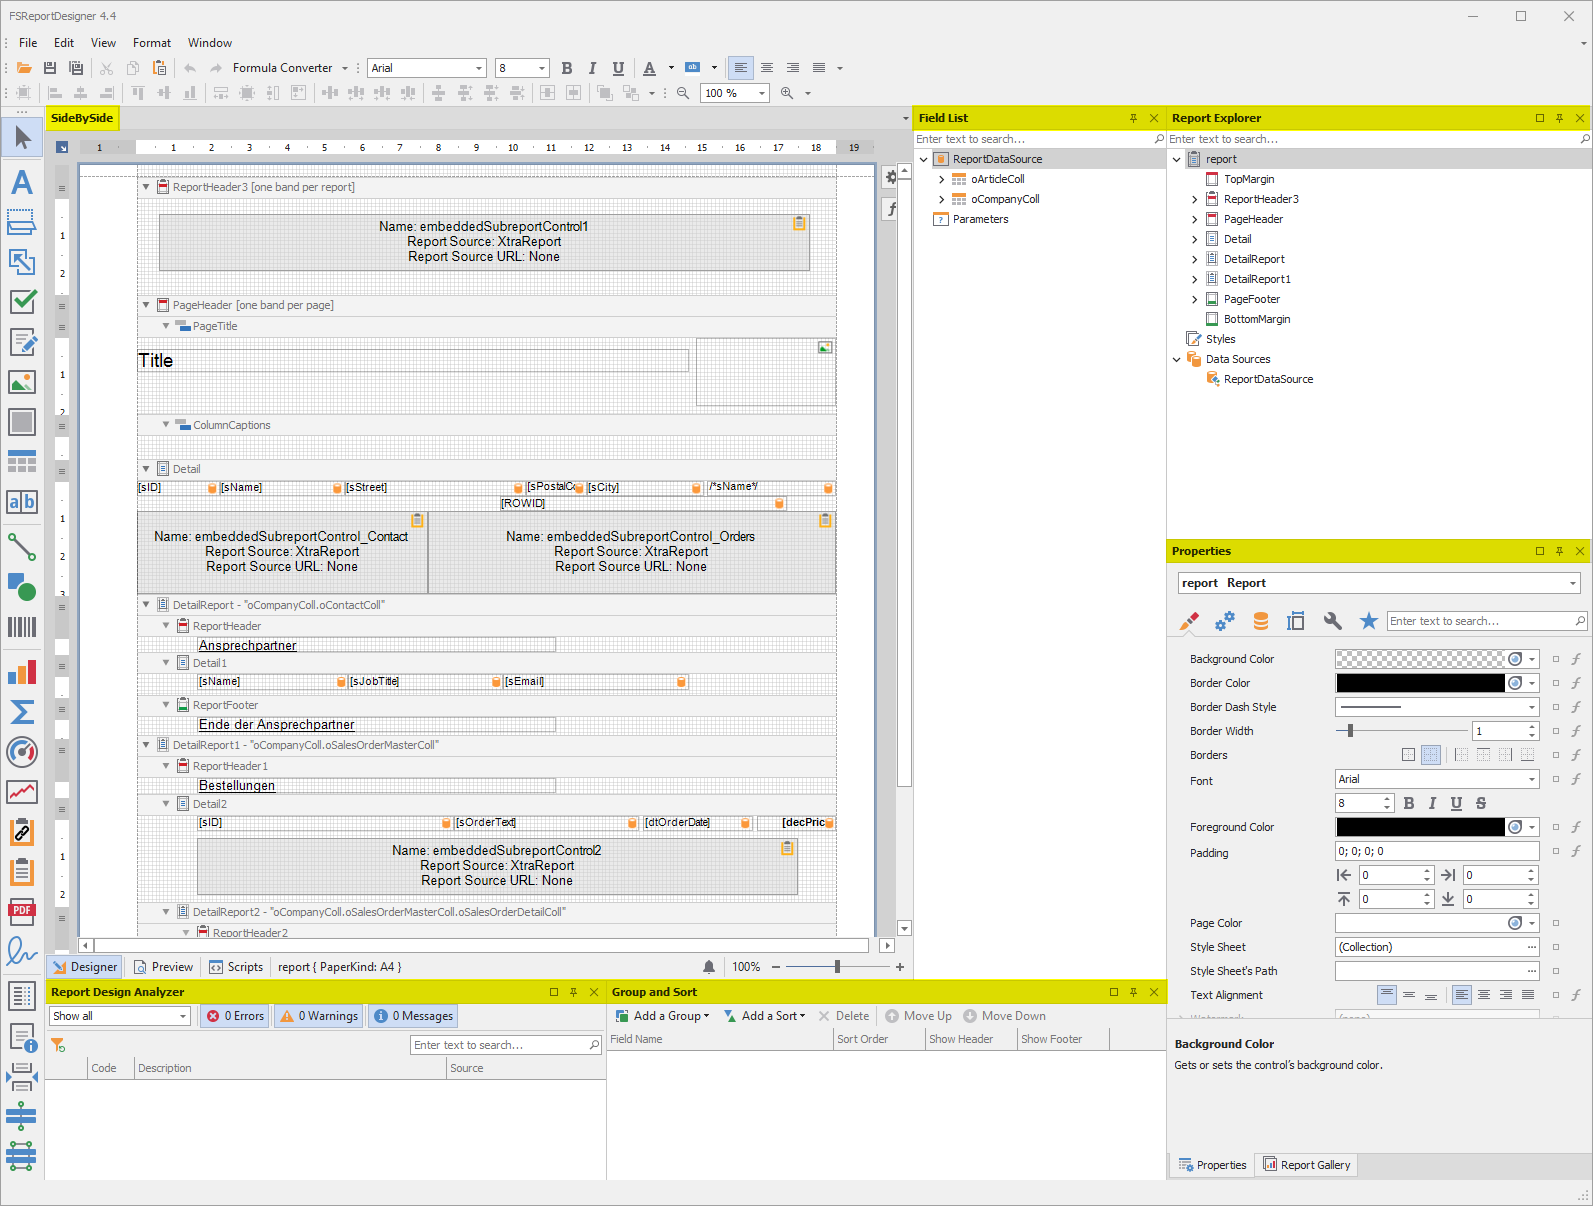Toggle Strikeout in Properties font row

(x=1481, y=803)
